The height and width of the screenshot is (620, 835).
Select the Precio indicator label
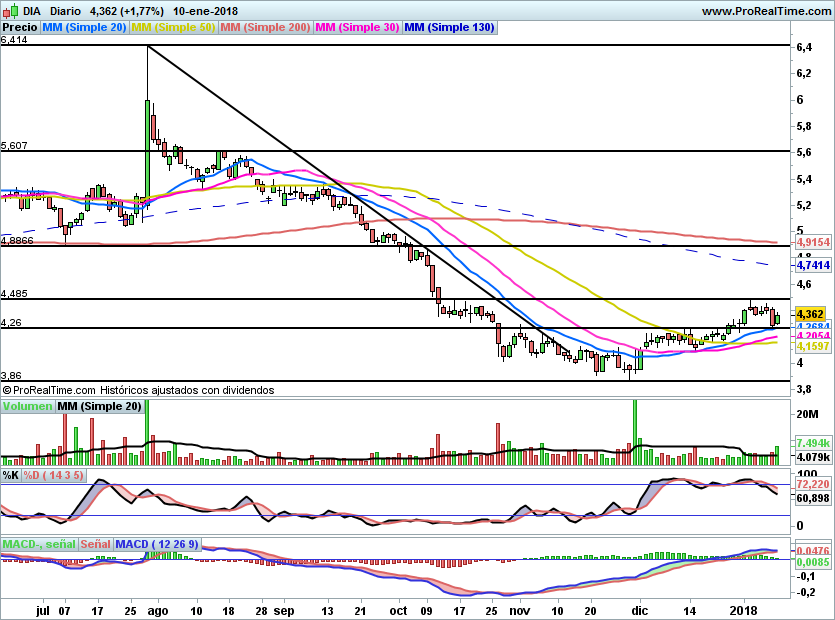[20, 28]
